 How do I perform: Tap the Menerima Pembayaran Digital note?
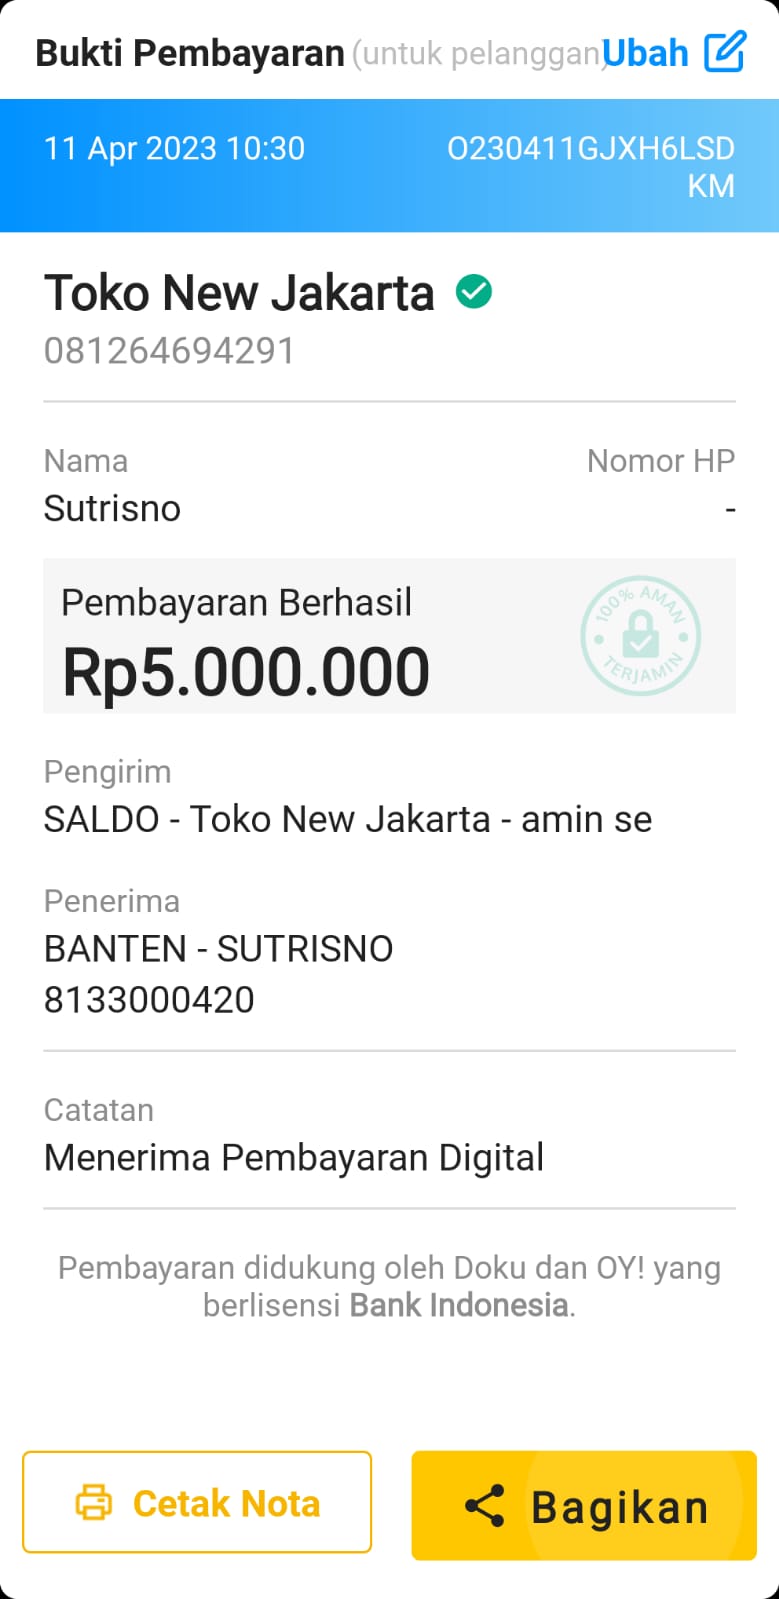click(294, 1158)
